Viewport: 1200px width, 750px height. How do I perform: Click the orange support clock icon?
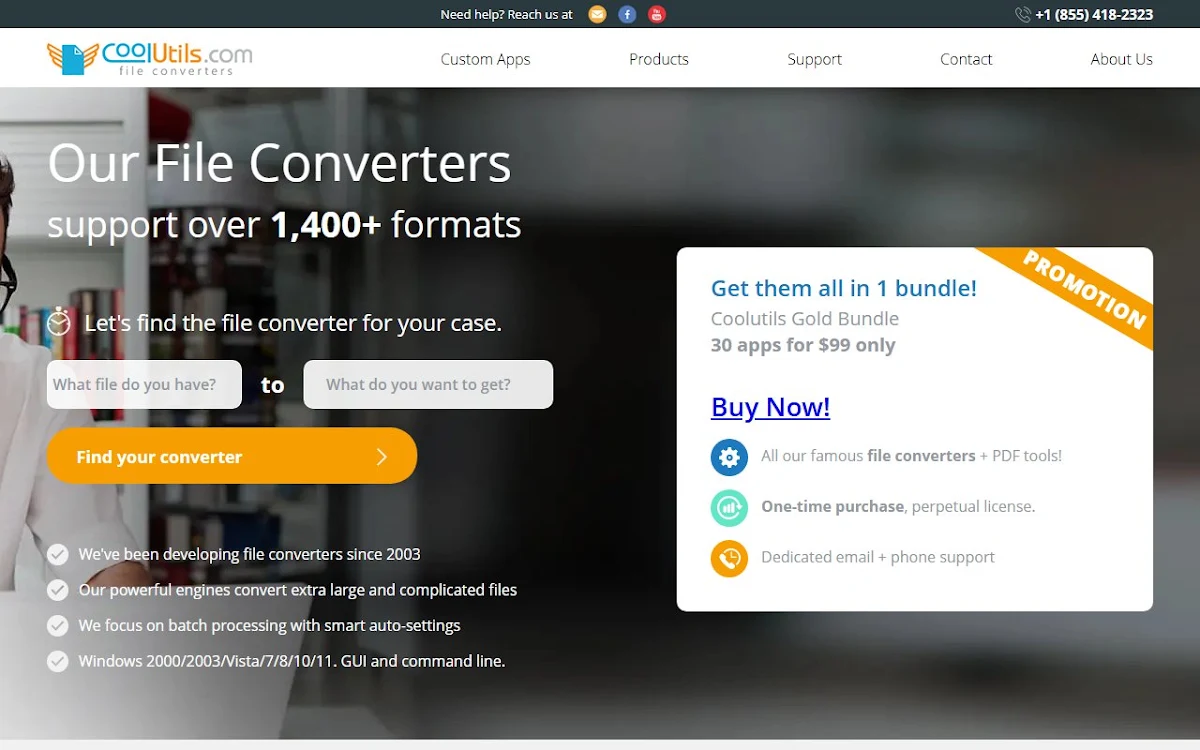click(x=729, y=558)
